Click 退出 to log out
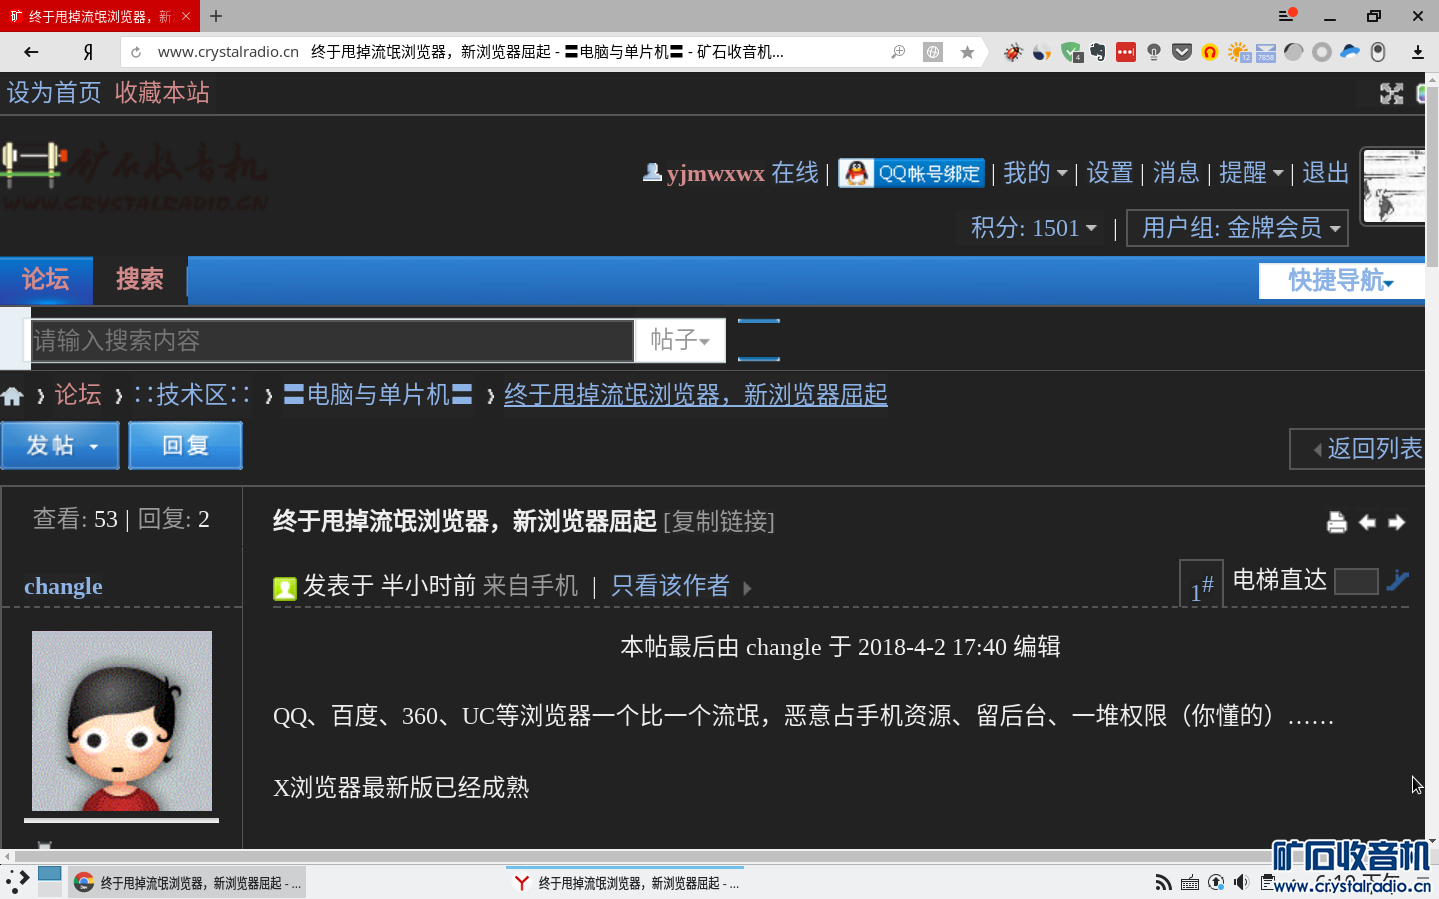The height and width of the screenshot is (899, 1439). coord(1326,173)
